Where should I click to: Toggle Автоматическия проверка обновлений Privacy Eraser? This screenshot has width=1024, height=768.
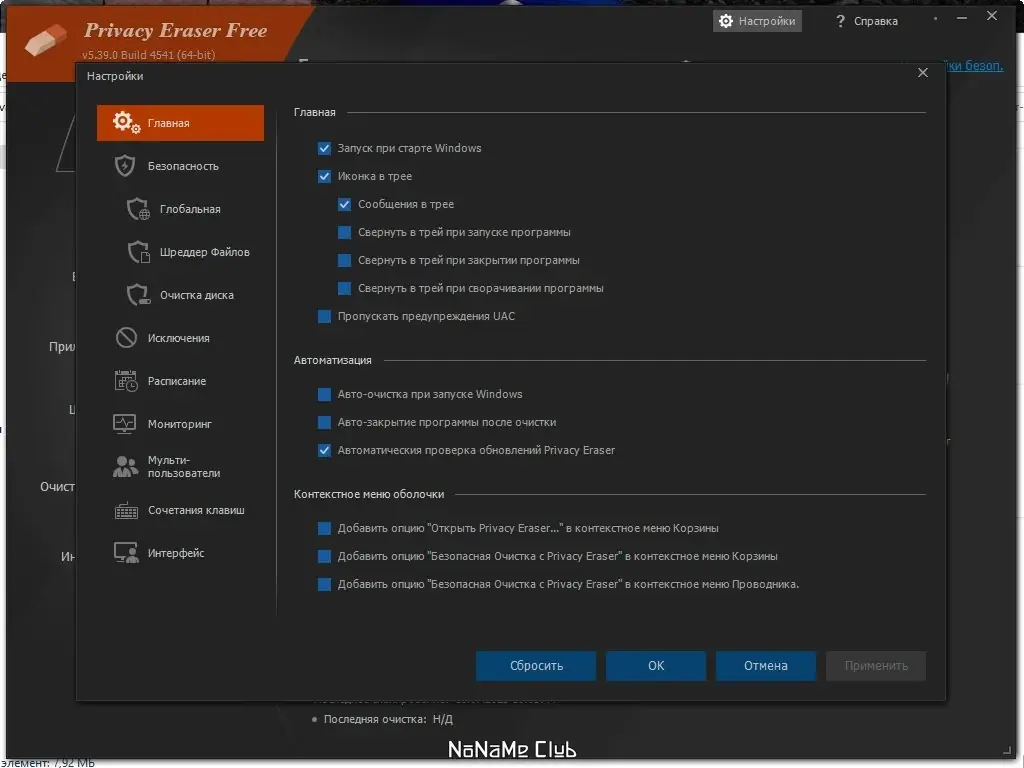(325, 451)
